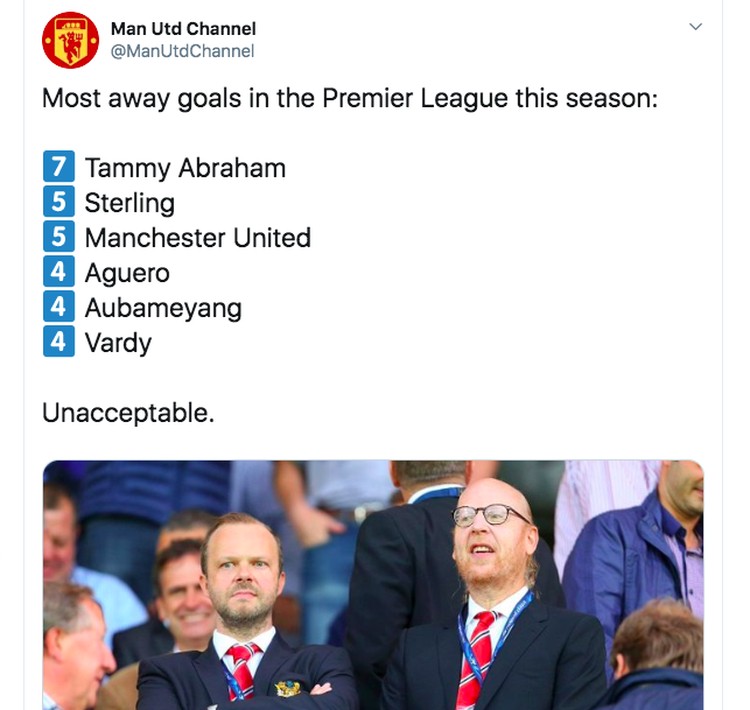
Task: Open the Man Utd Channel display name
Action: 183,29
